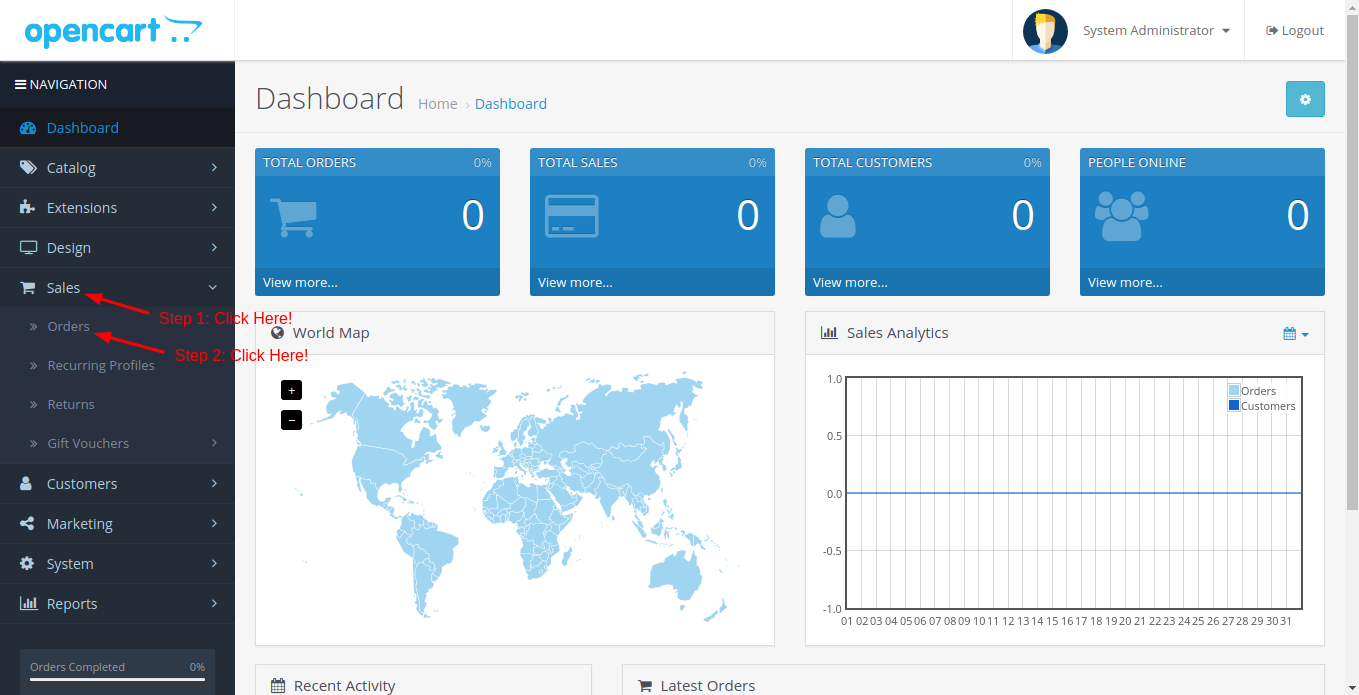Click the Sales Analytics chart icon
The width and height of the screenshot is (1359, 695).
point(829,333)
